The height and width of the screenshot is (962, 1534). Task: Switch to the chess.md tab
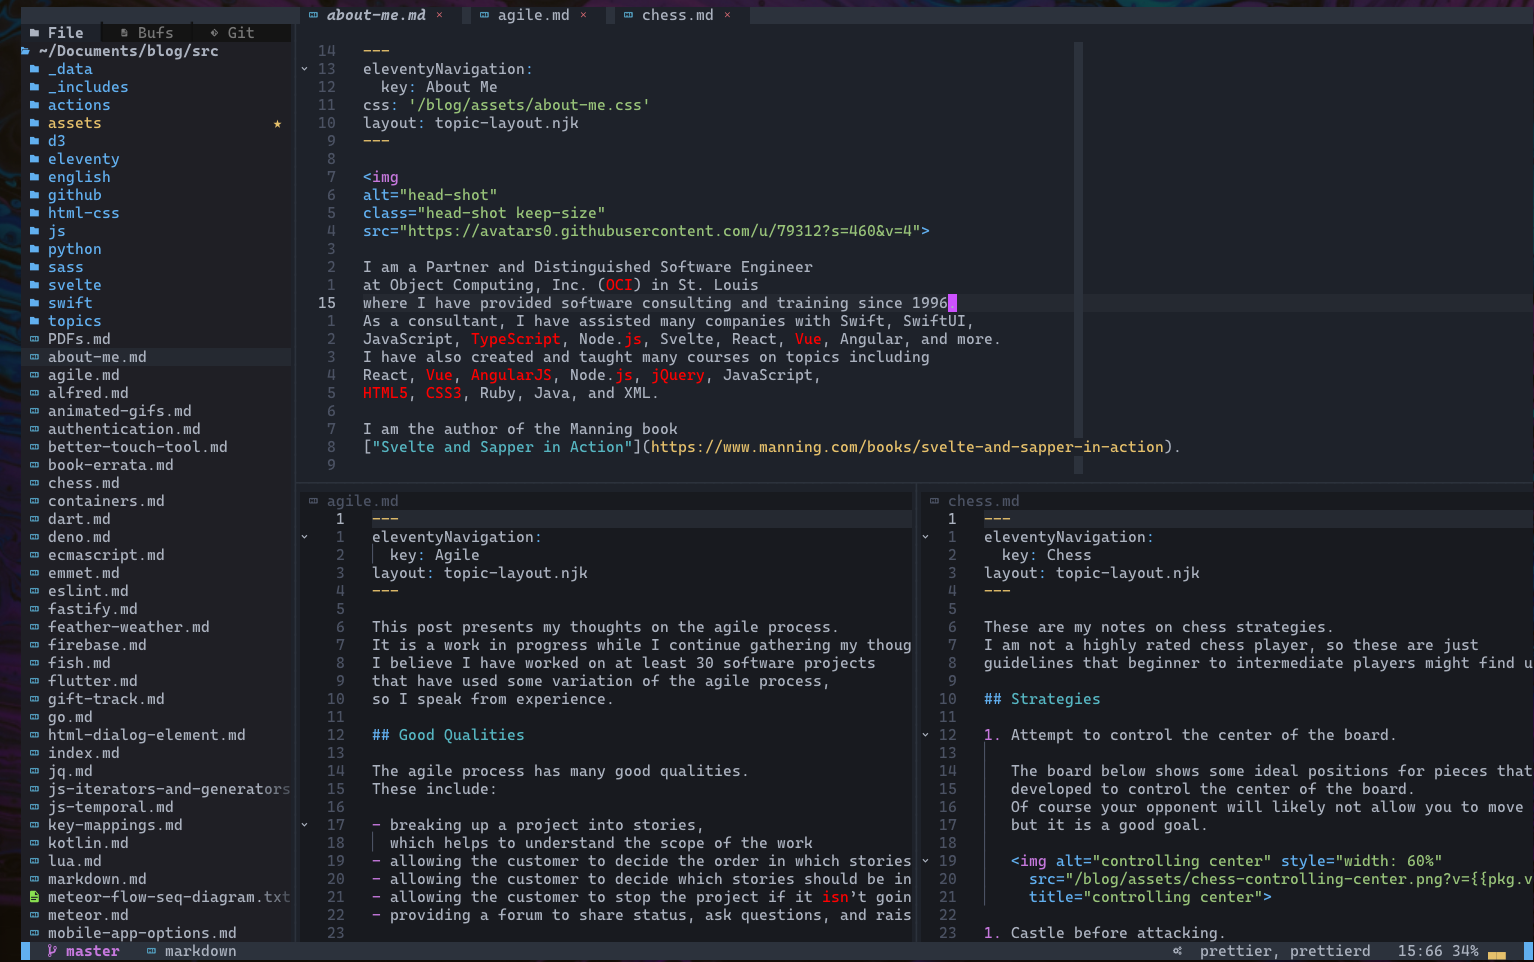(677, 15)
